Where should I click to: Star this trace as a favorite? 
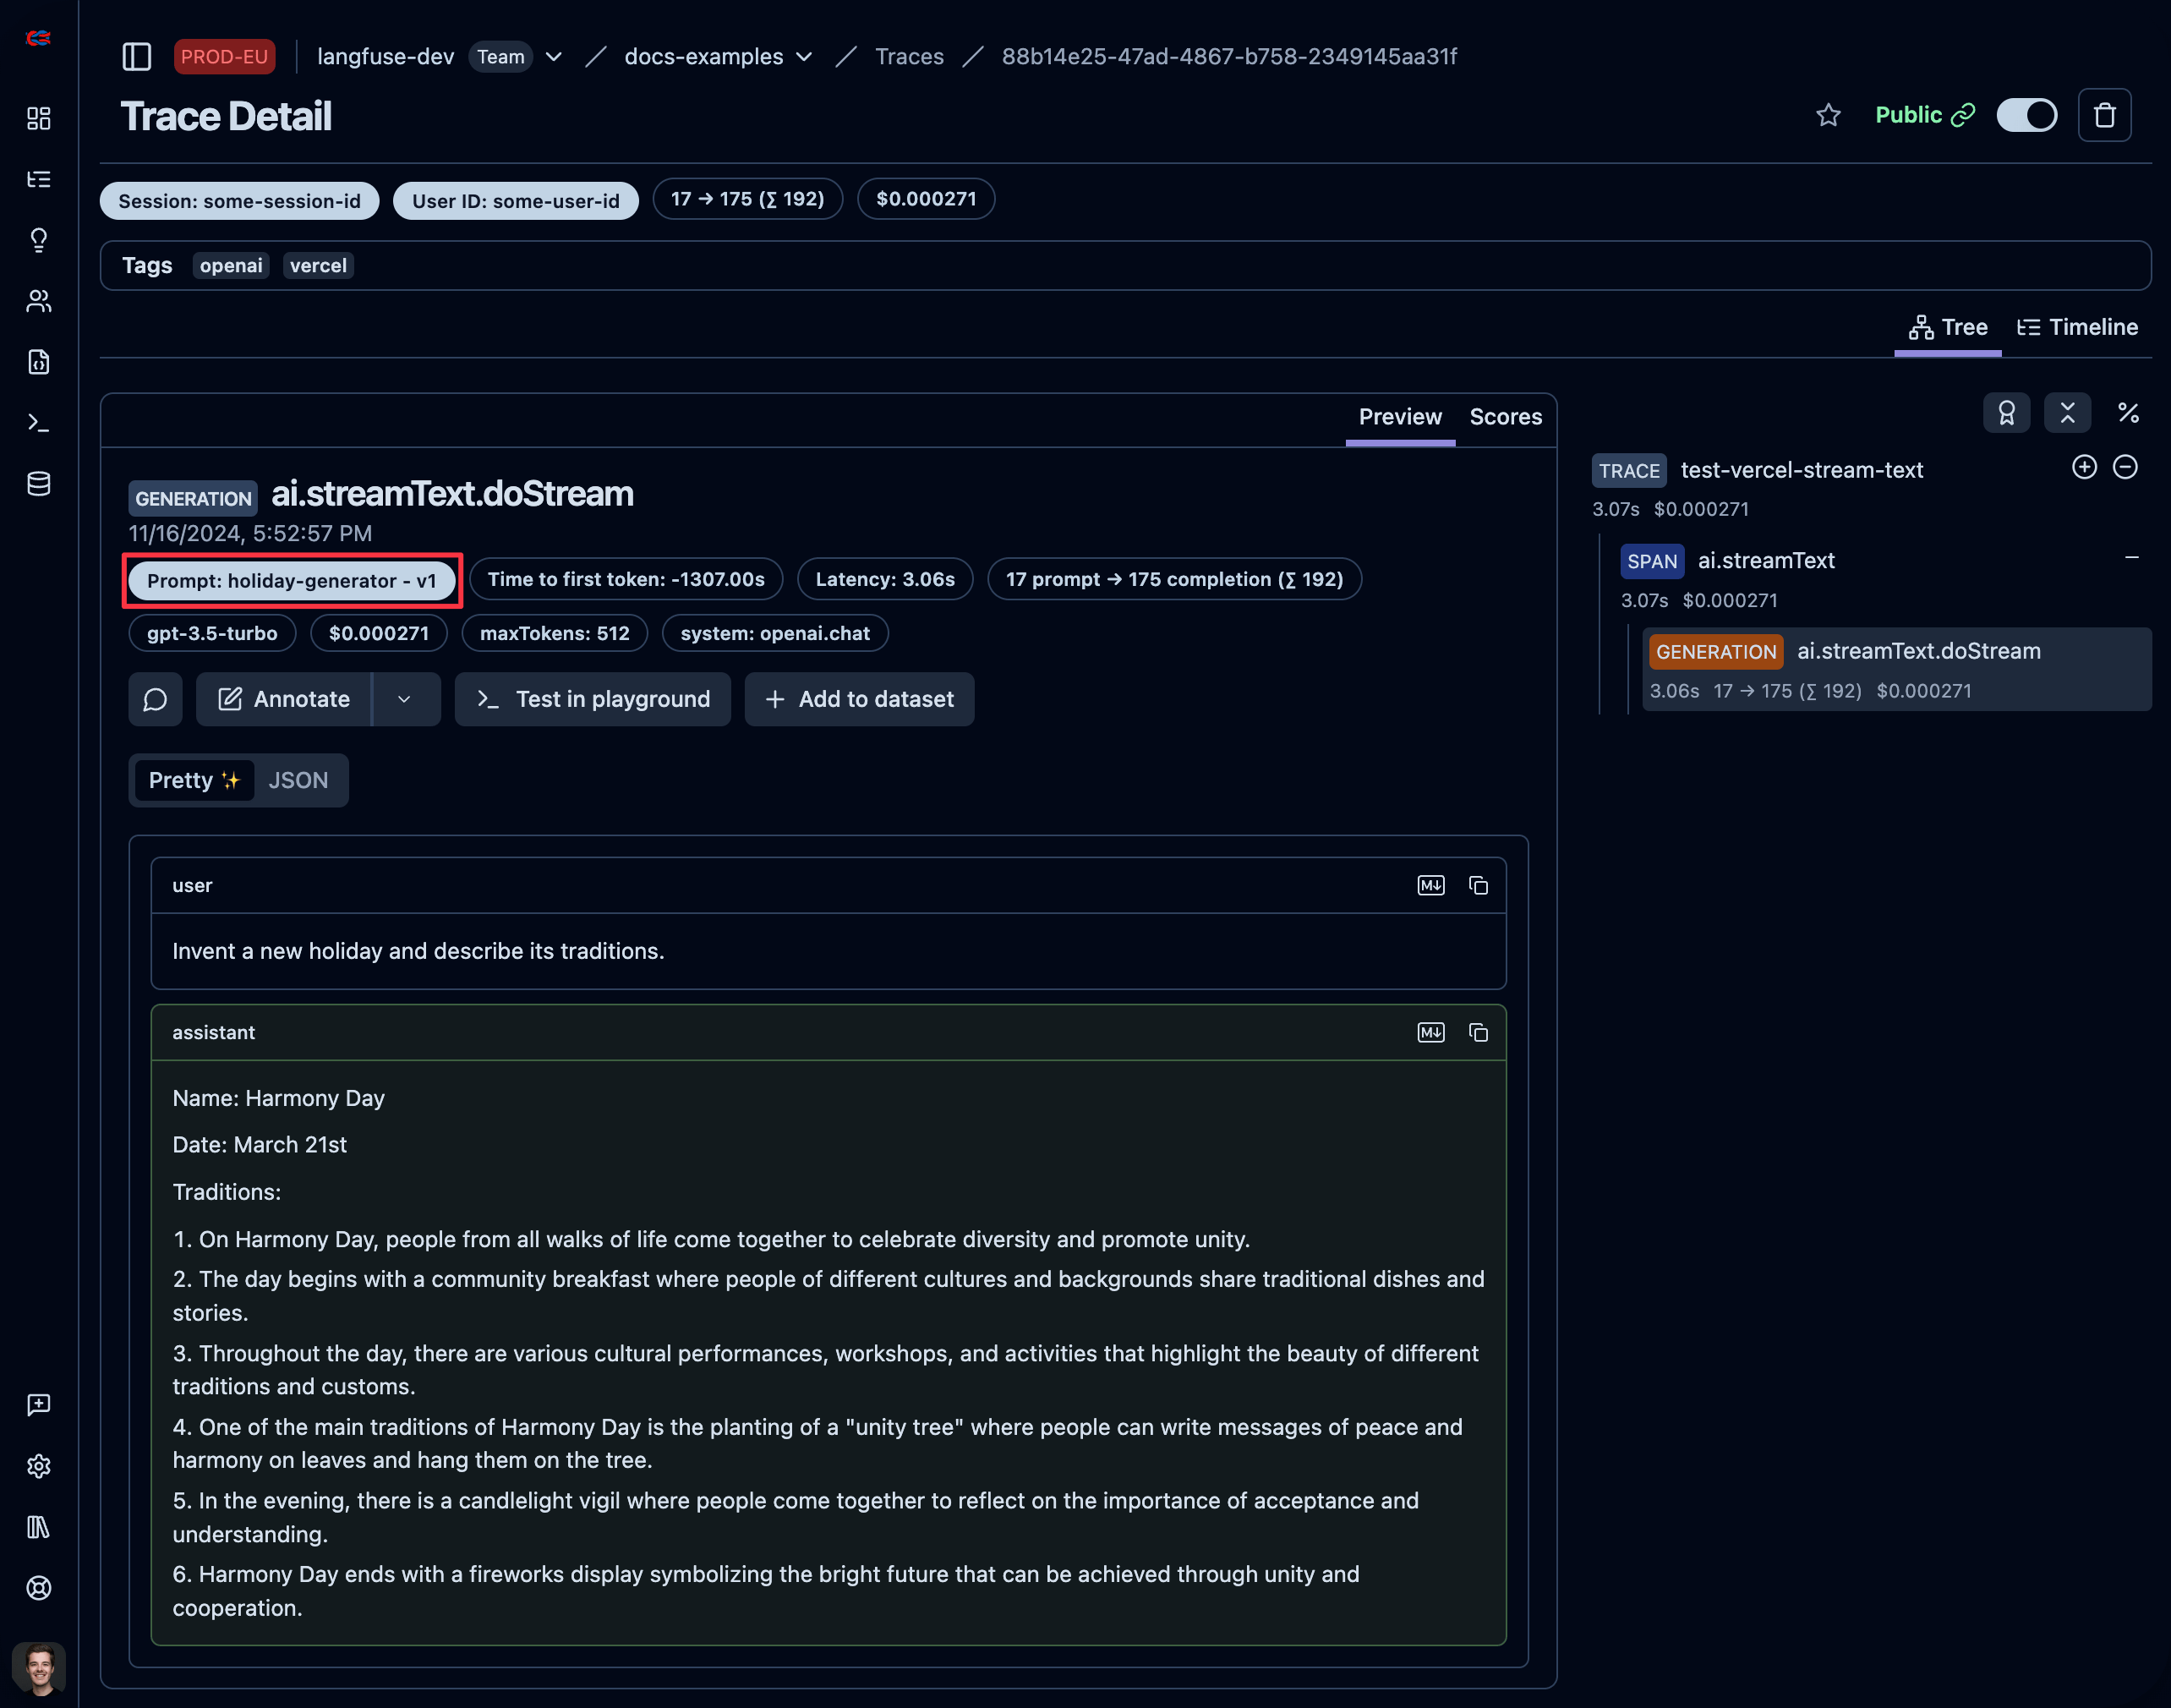(x=1828, y=115)
